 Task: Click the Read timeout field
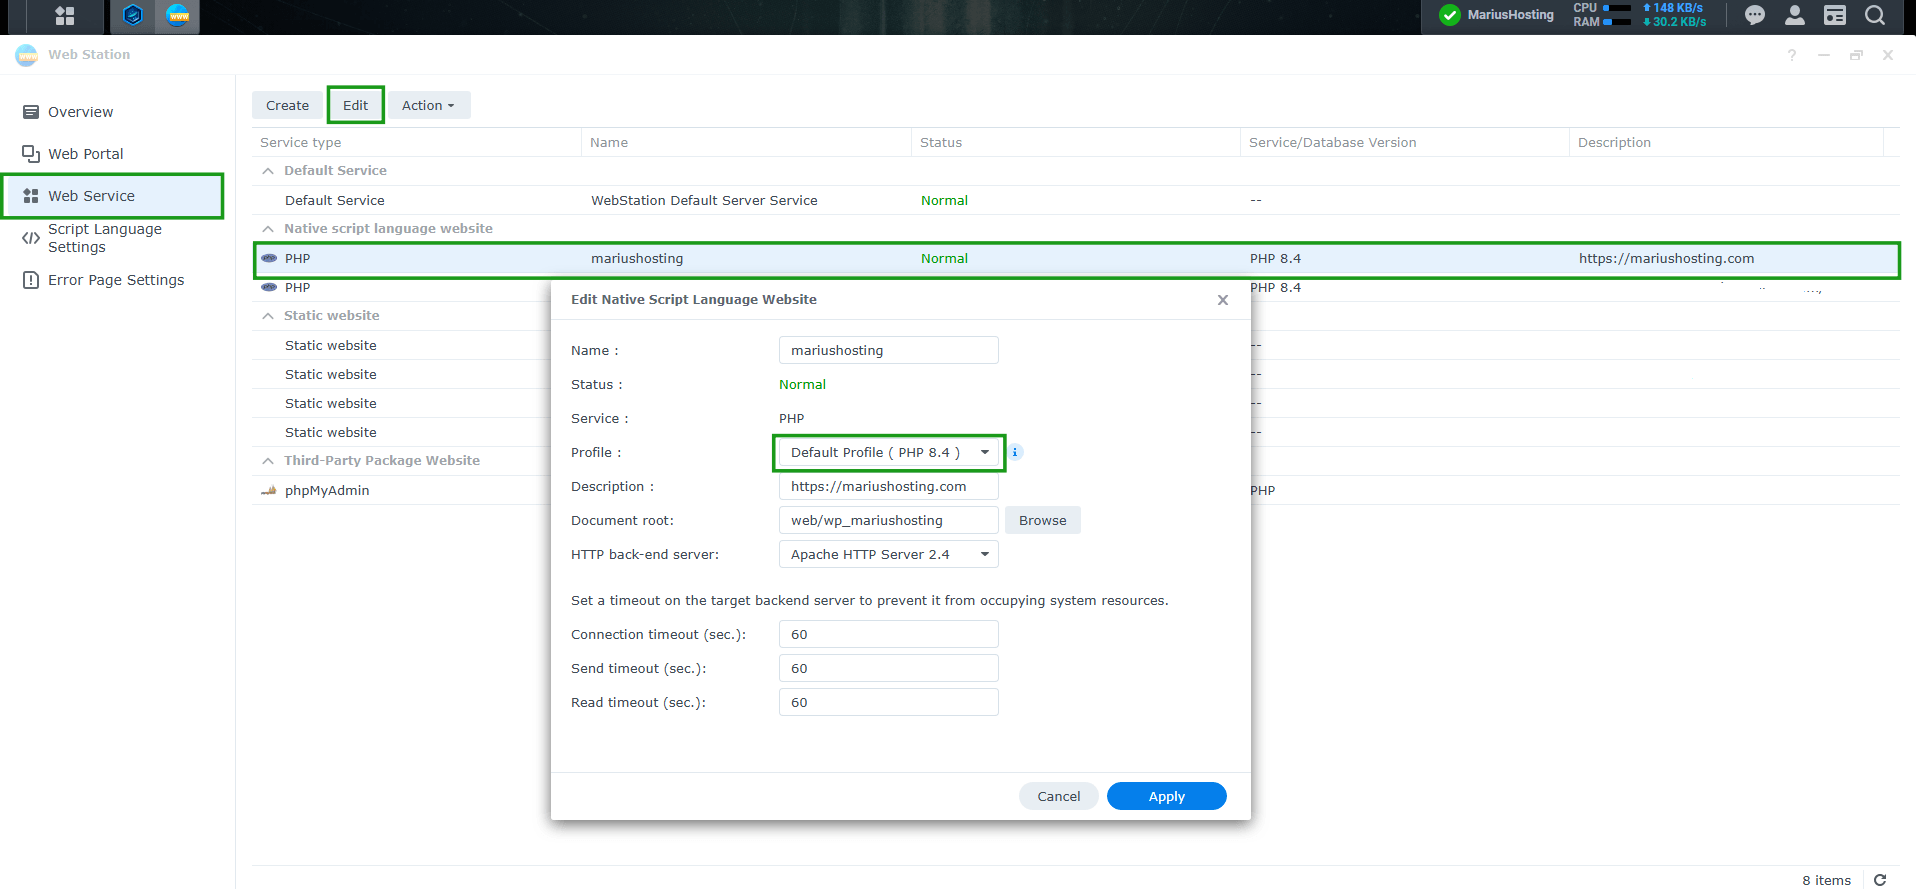coord(889,702)
